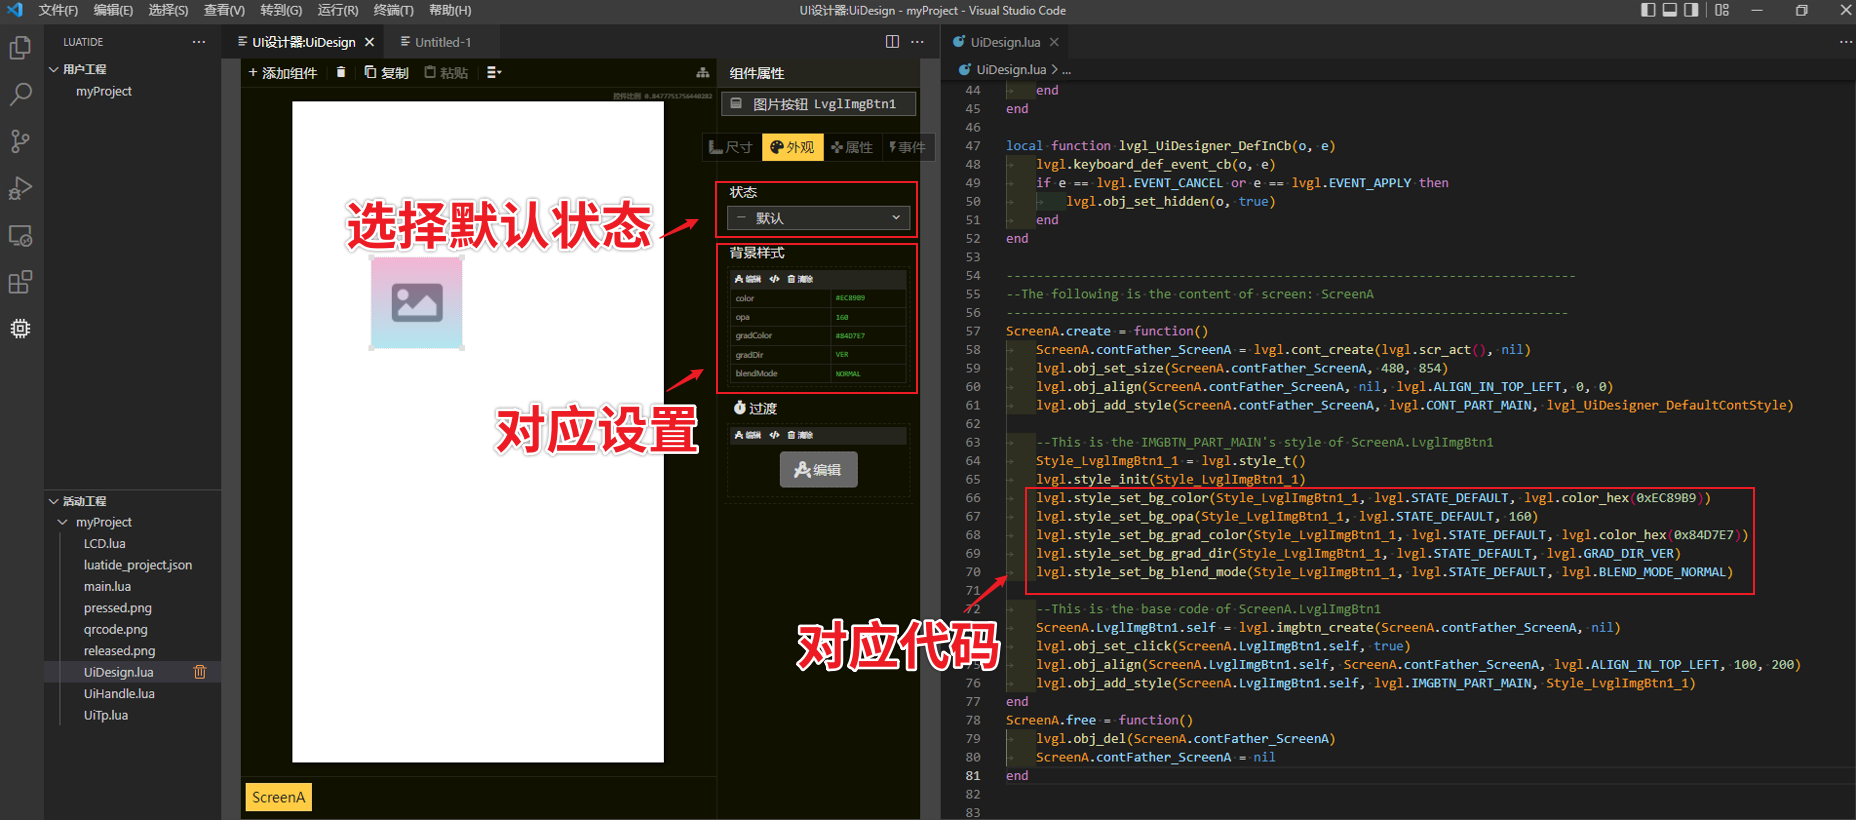Image resolution: width=1856 pixels, height=820 pixels.
Task: Open the Run and Debug icon
Action: click(20, 188)
